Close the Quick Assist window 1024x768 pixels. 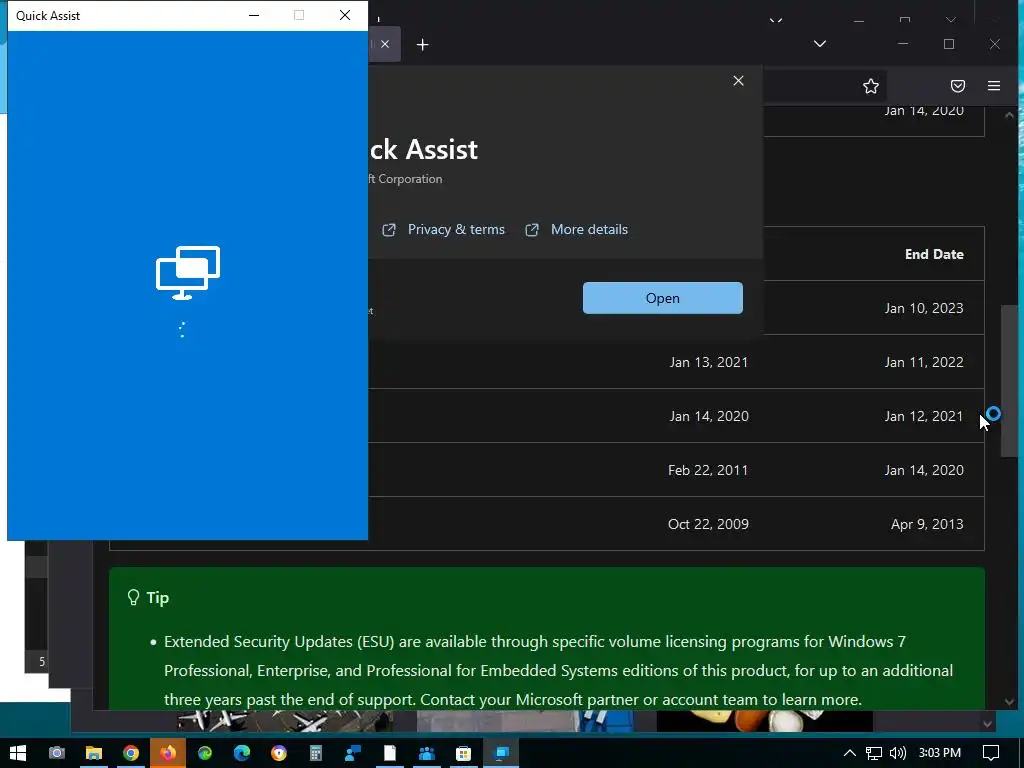[345, 15]
